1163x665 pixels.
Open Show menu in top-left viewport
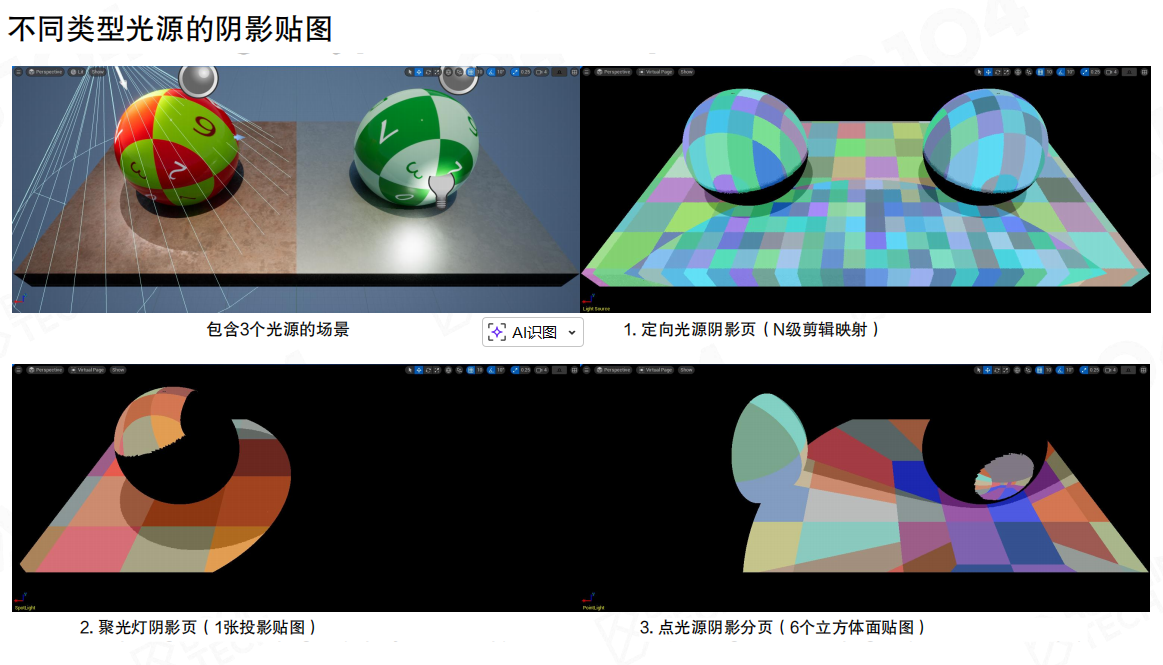[x=98, y=72]
